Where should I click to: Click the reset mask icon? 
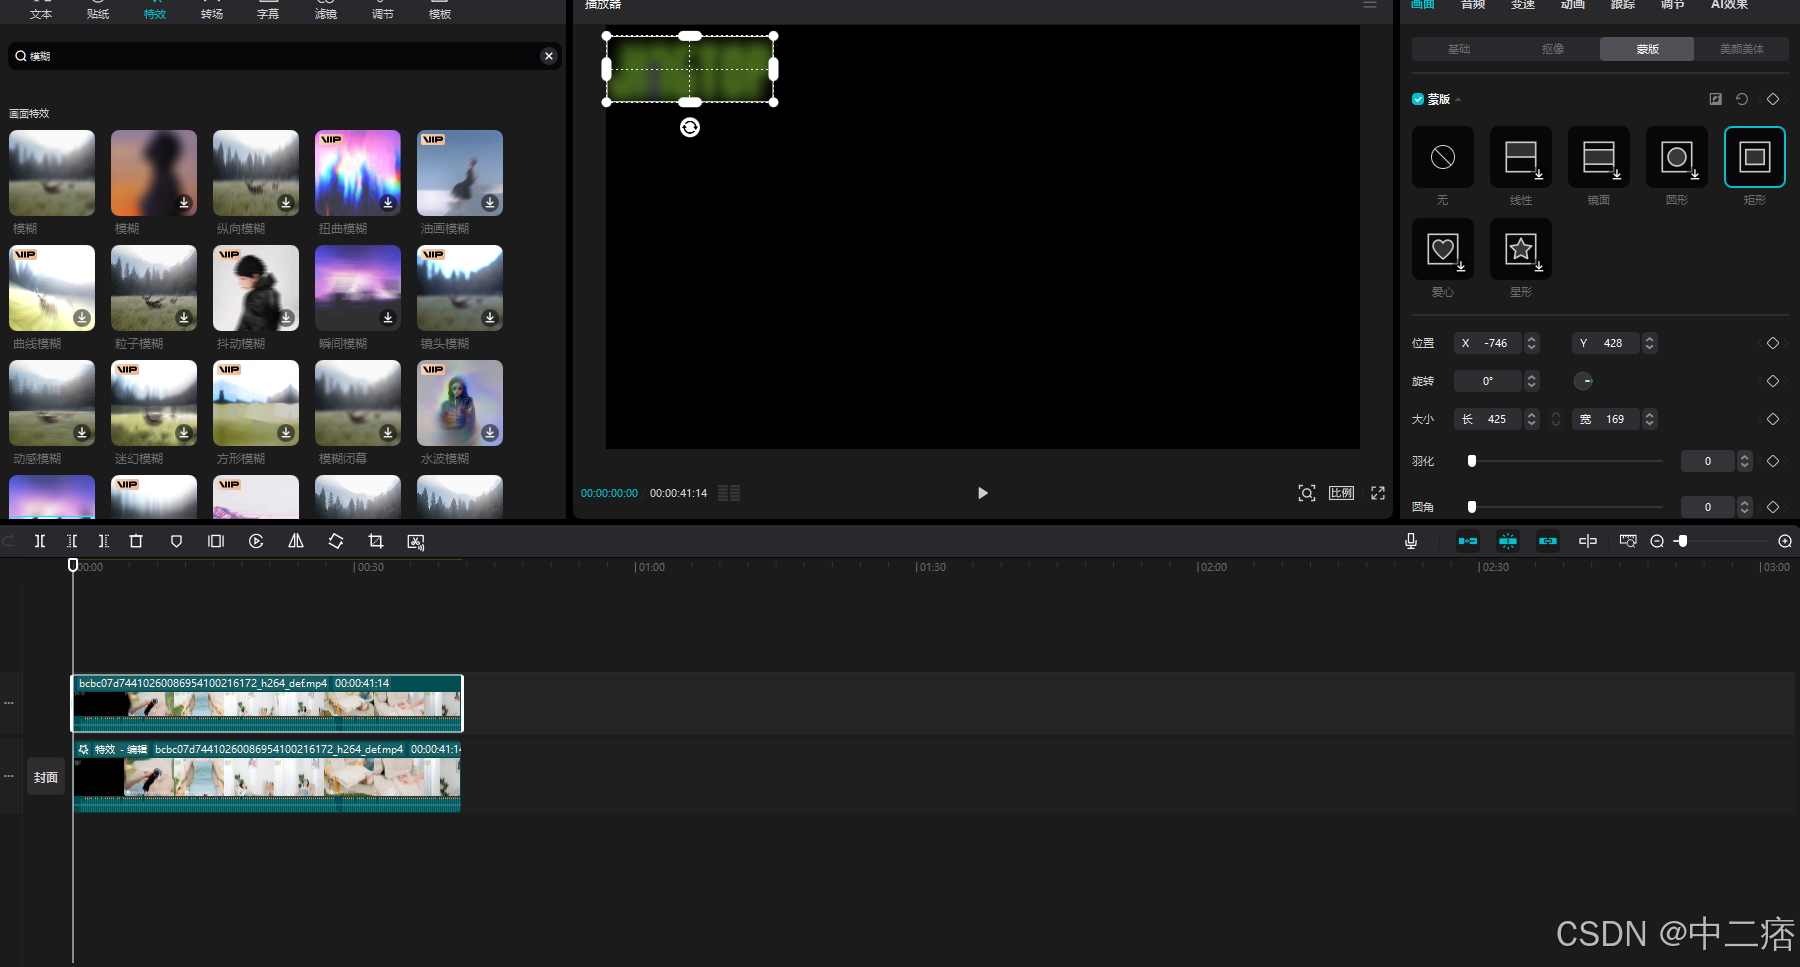pos(1742,99)
